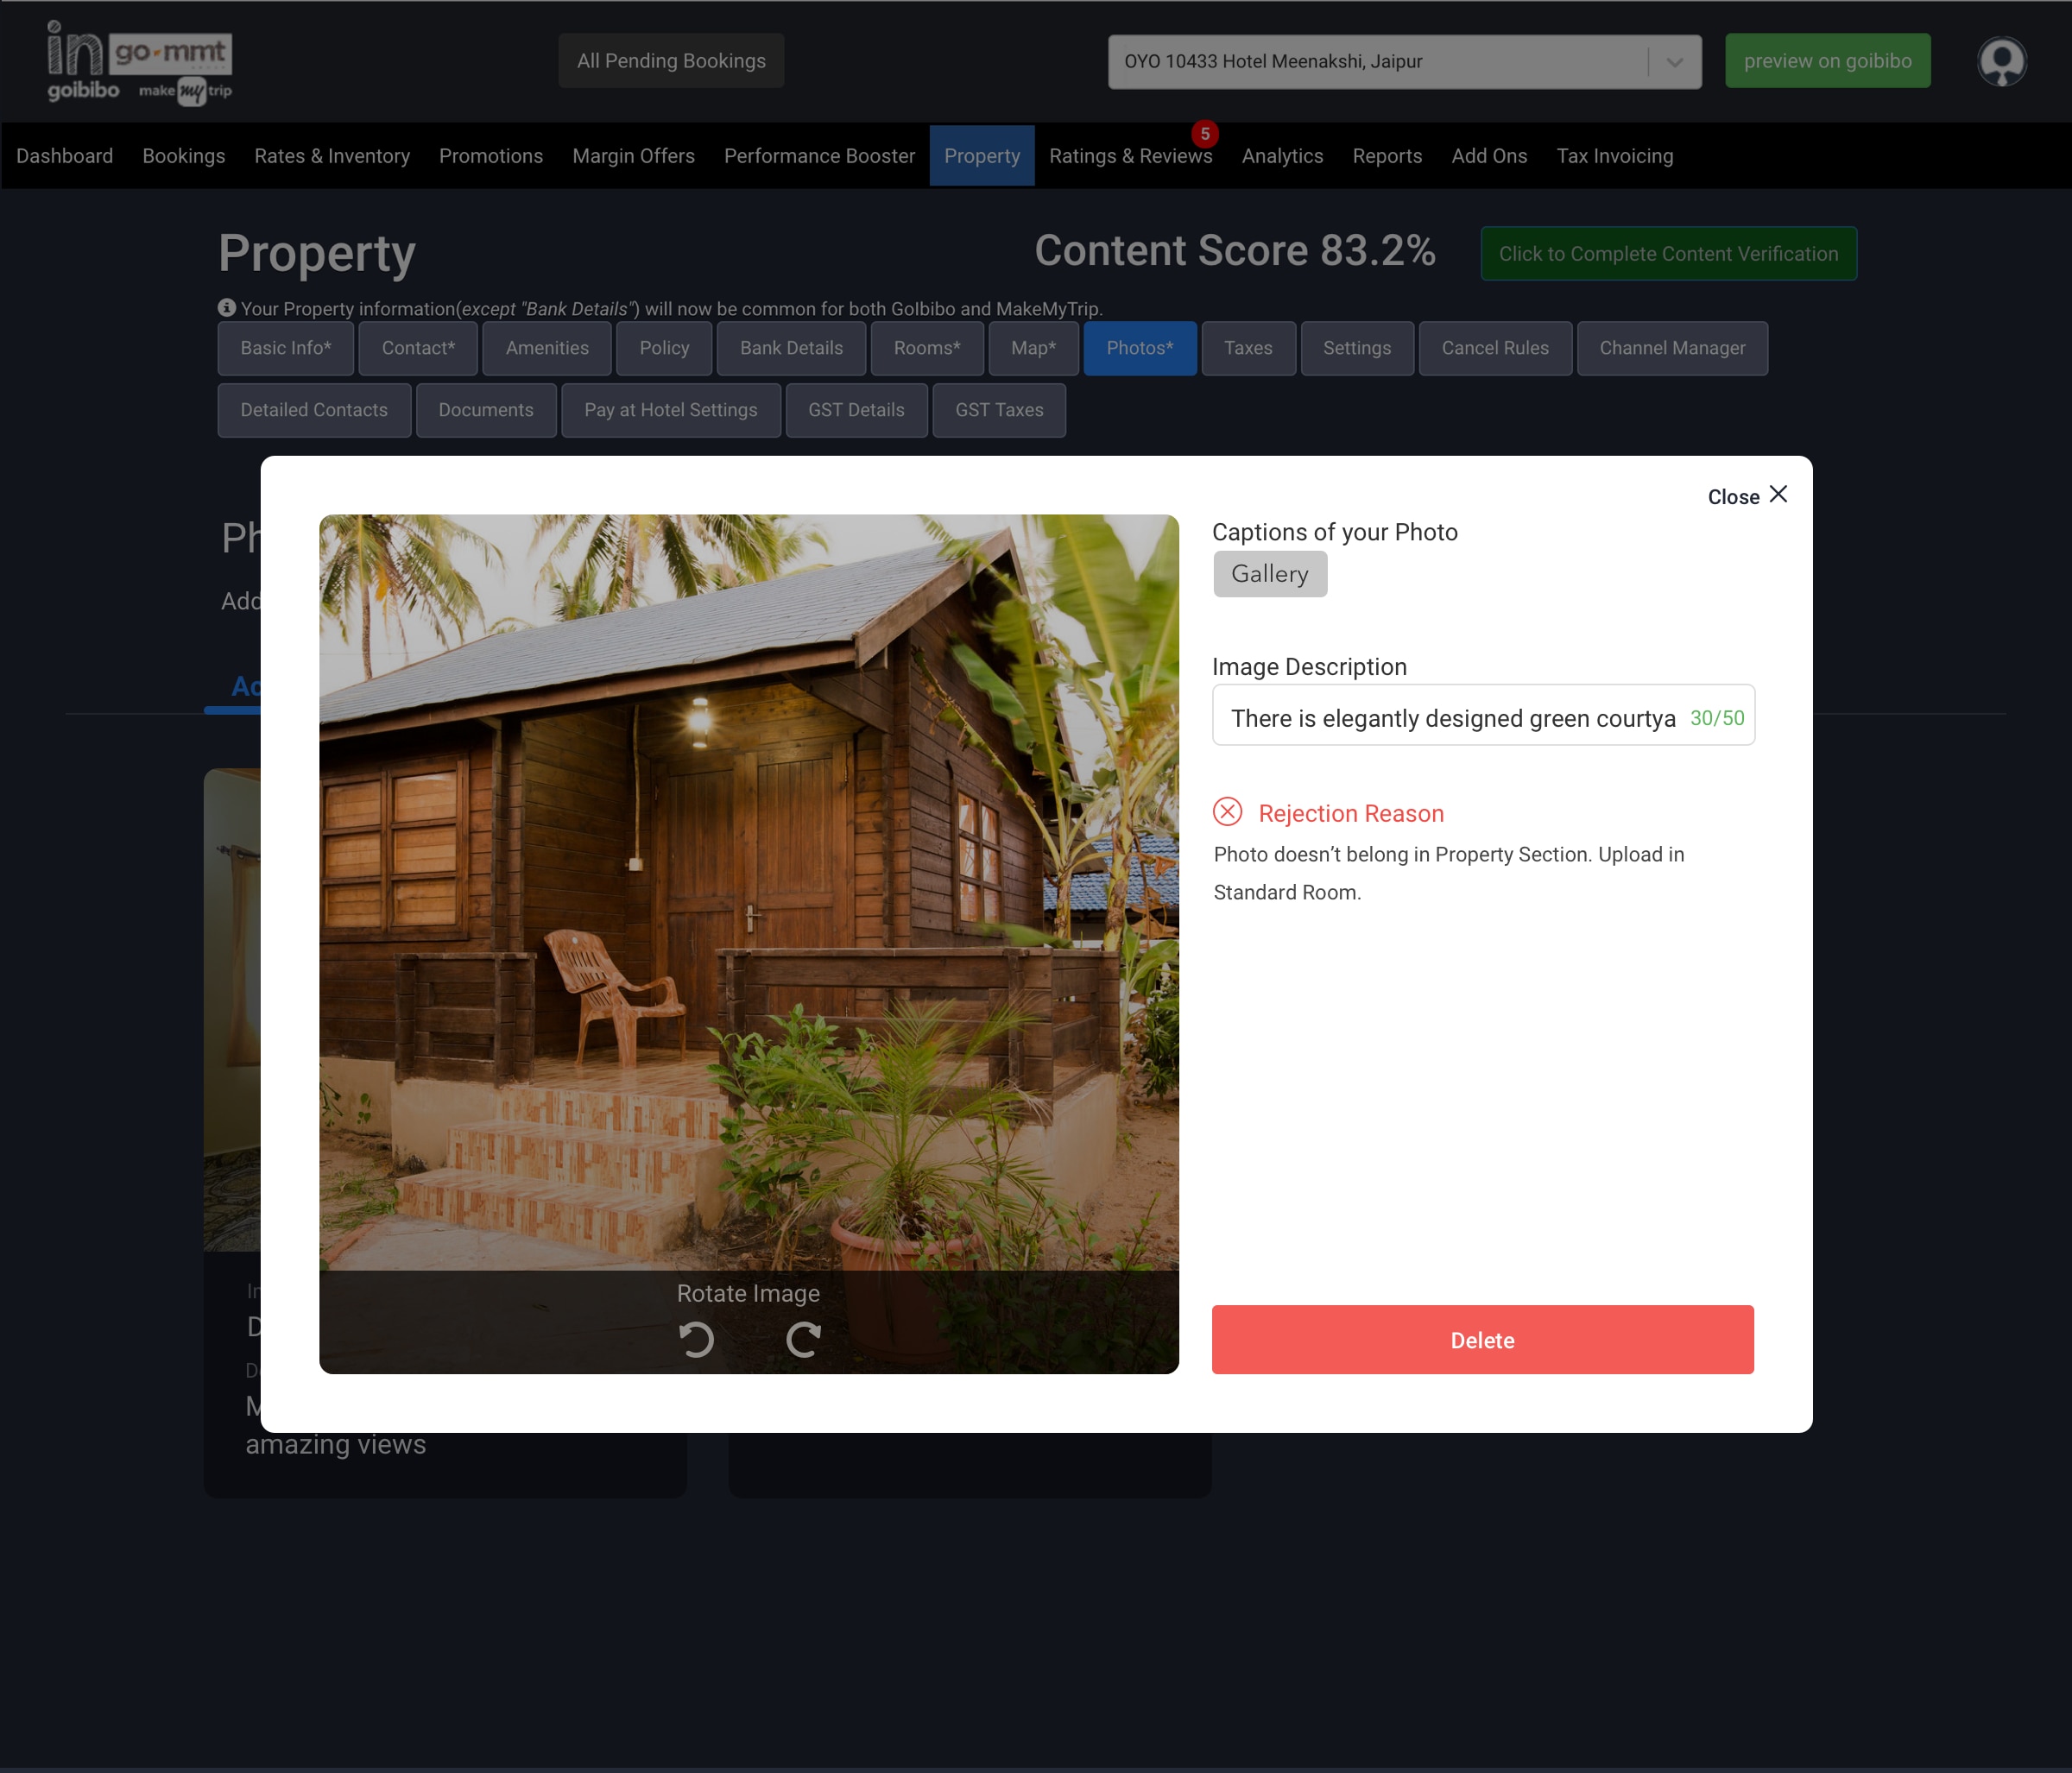Edit the Image Description field

(1452, 718)
